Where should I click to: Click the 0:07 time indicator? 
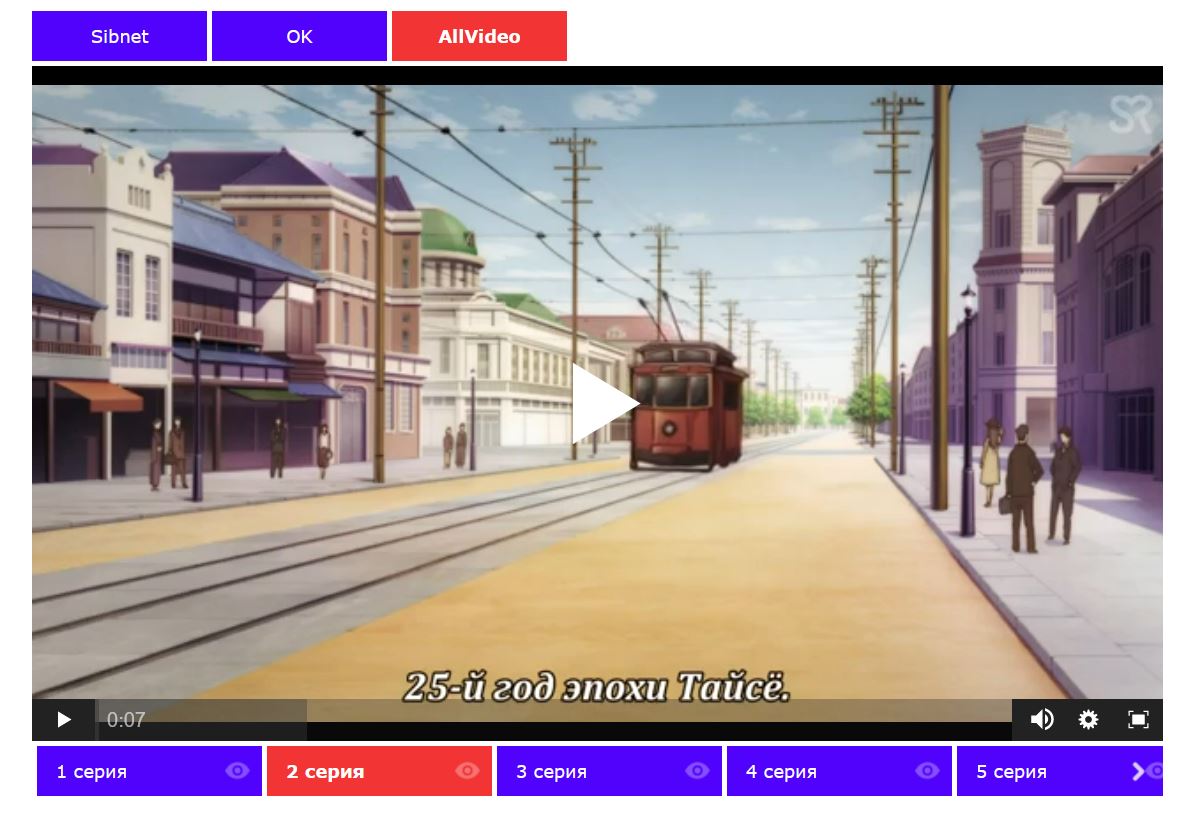tap(126, 720)
